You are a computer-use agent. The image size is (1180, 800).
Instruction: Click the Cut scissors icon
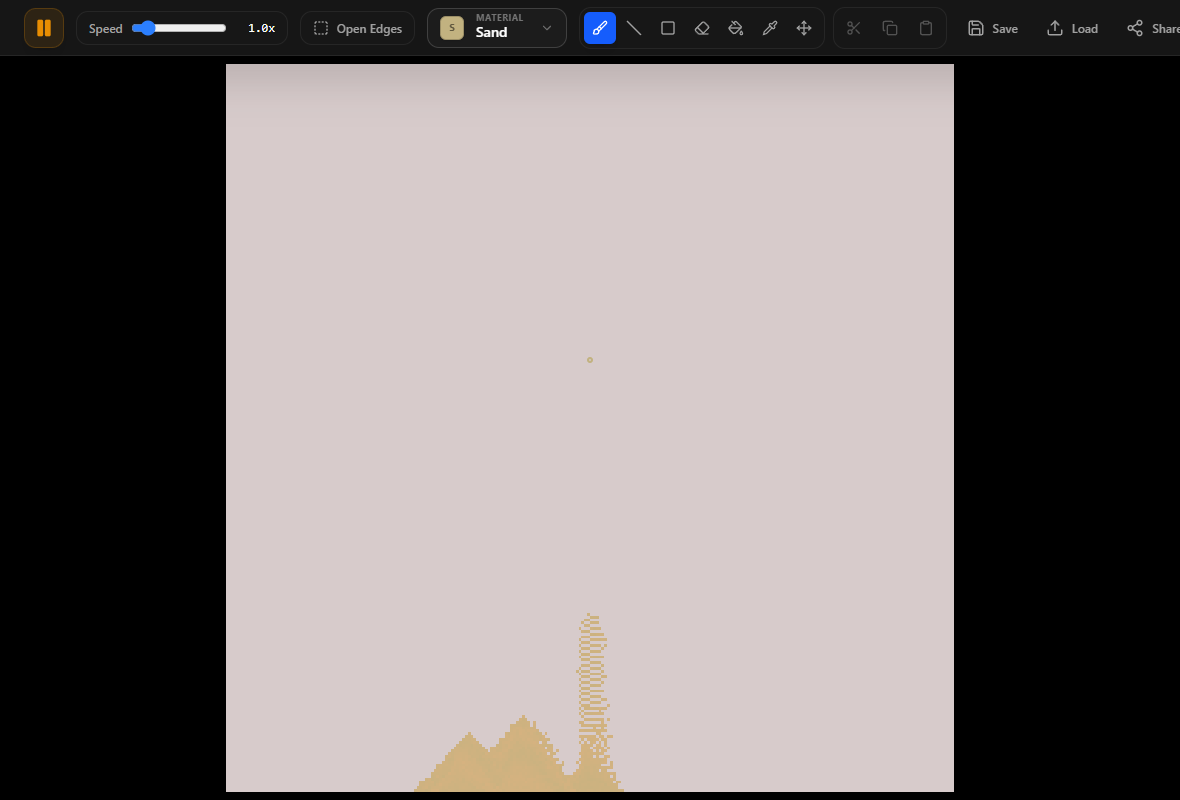pyautogui.click(x=853, y=28)
